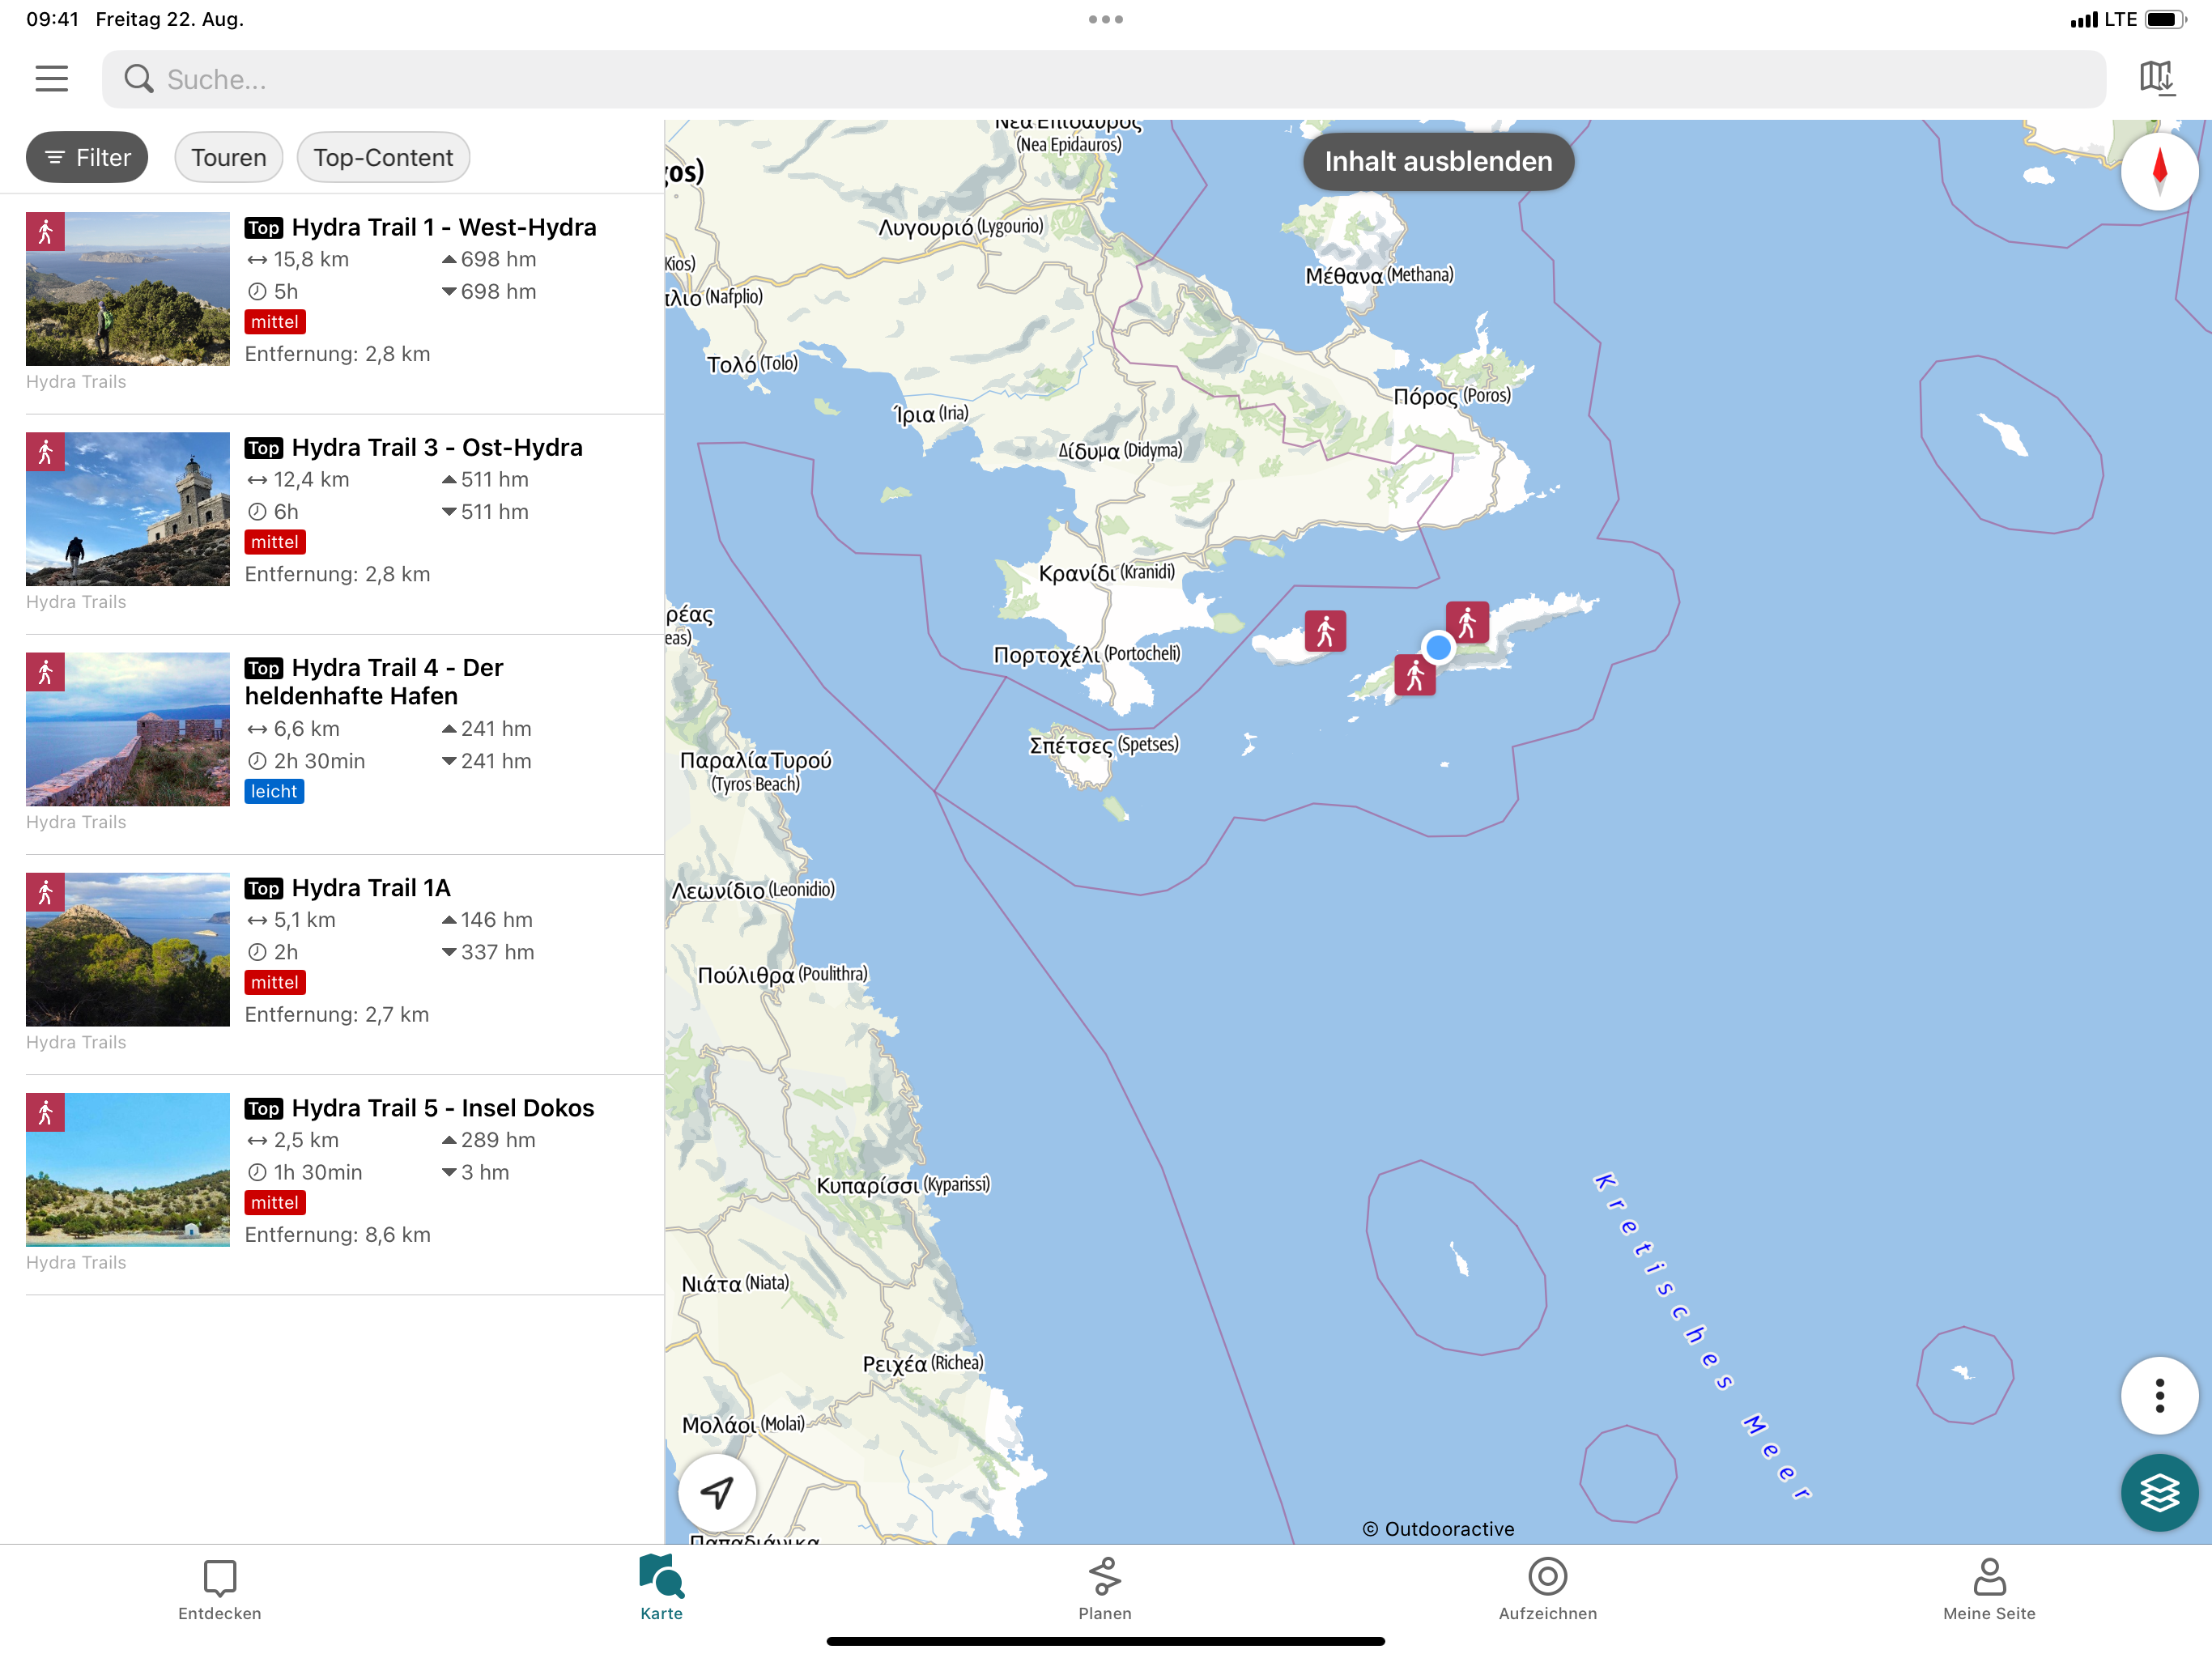2212x1658 pixels.
Task: Toggle the Top-Content filter chip
Action: click(383, 158)
